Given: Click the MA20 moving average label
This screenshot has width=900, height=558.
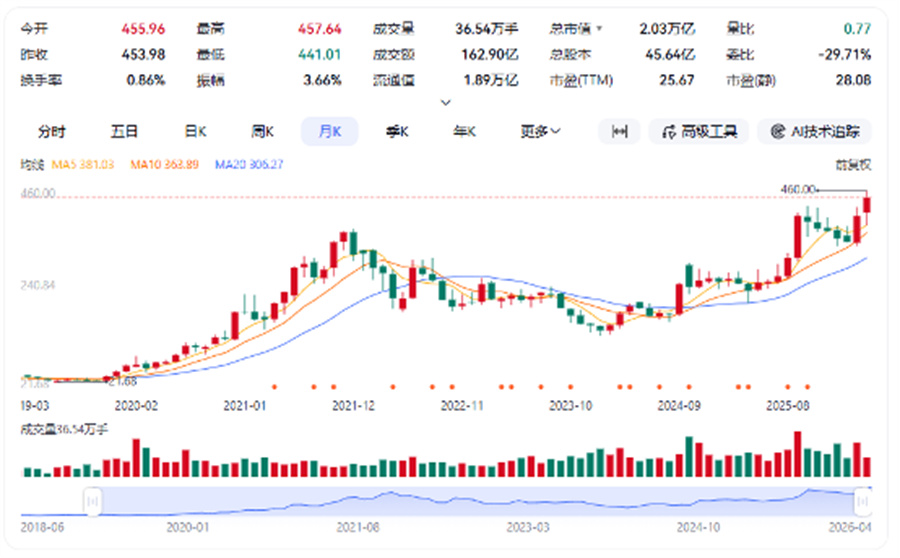Looking at the screenshot, I should click(x=249, y=165).
